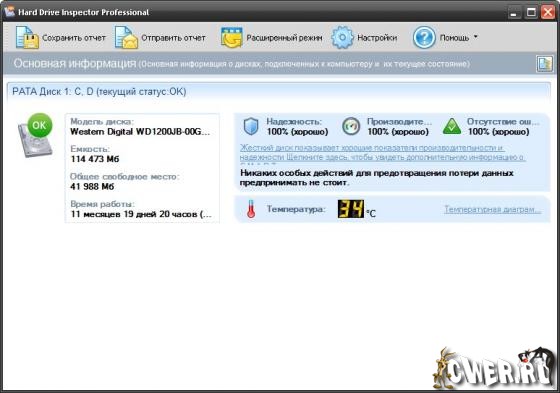Image resolution: width=560 pixels, height=393 pixels.
Task: Open the temperature diagram link
Action: pyautogui.click(x=492, y=209)
